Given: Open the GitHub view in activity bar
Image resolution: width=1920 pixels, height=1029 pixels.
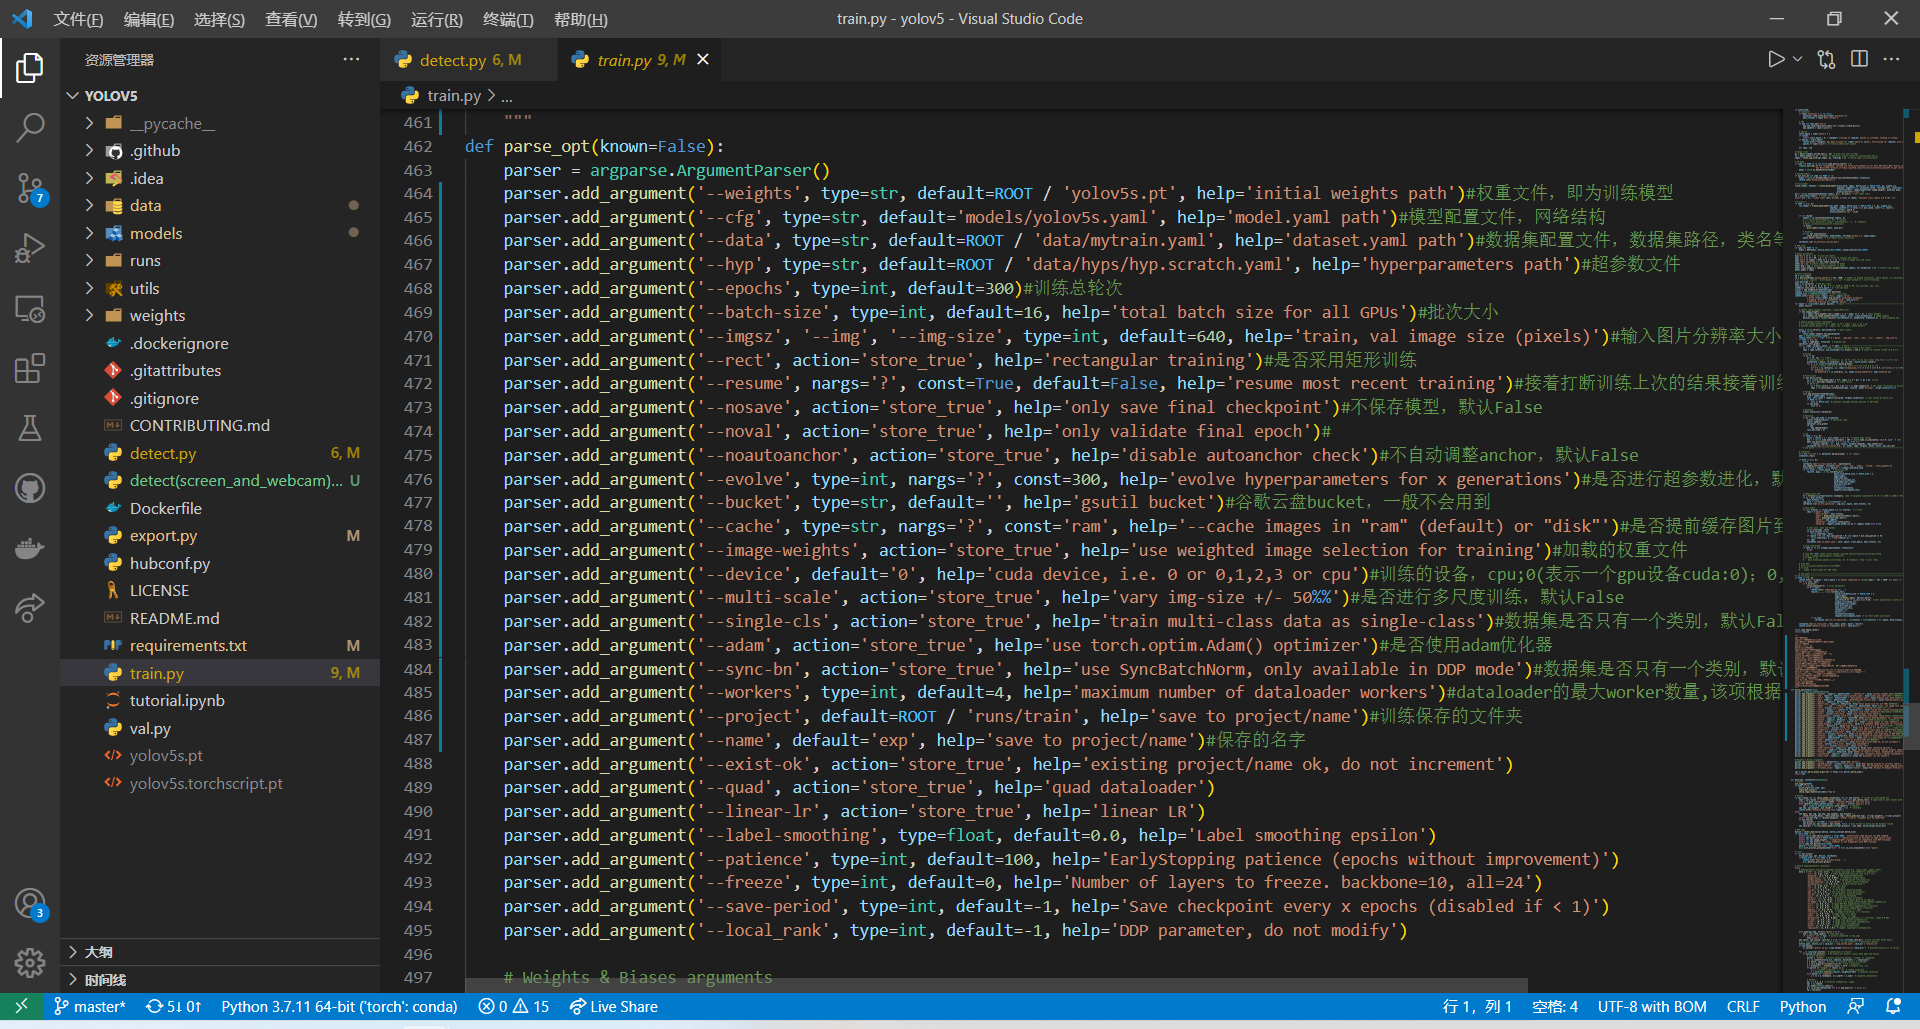Looking at the screenshot, I should click(x=30, y=488).
